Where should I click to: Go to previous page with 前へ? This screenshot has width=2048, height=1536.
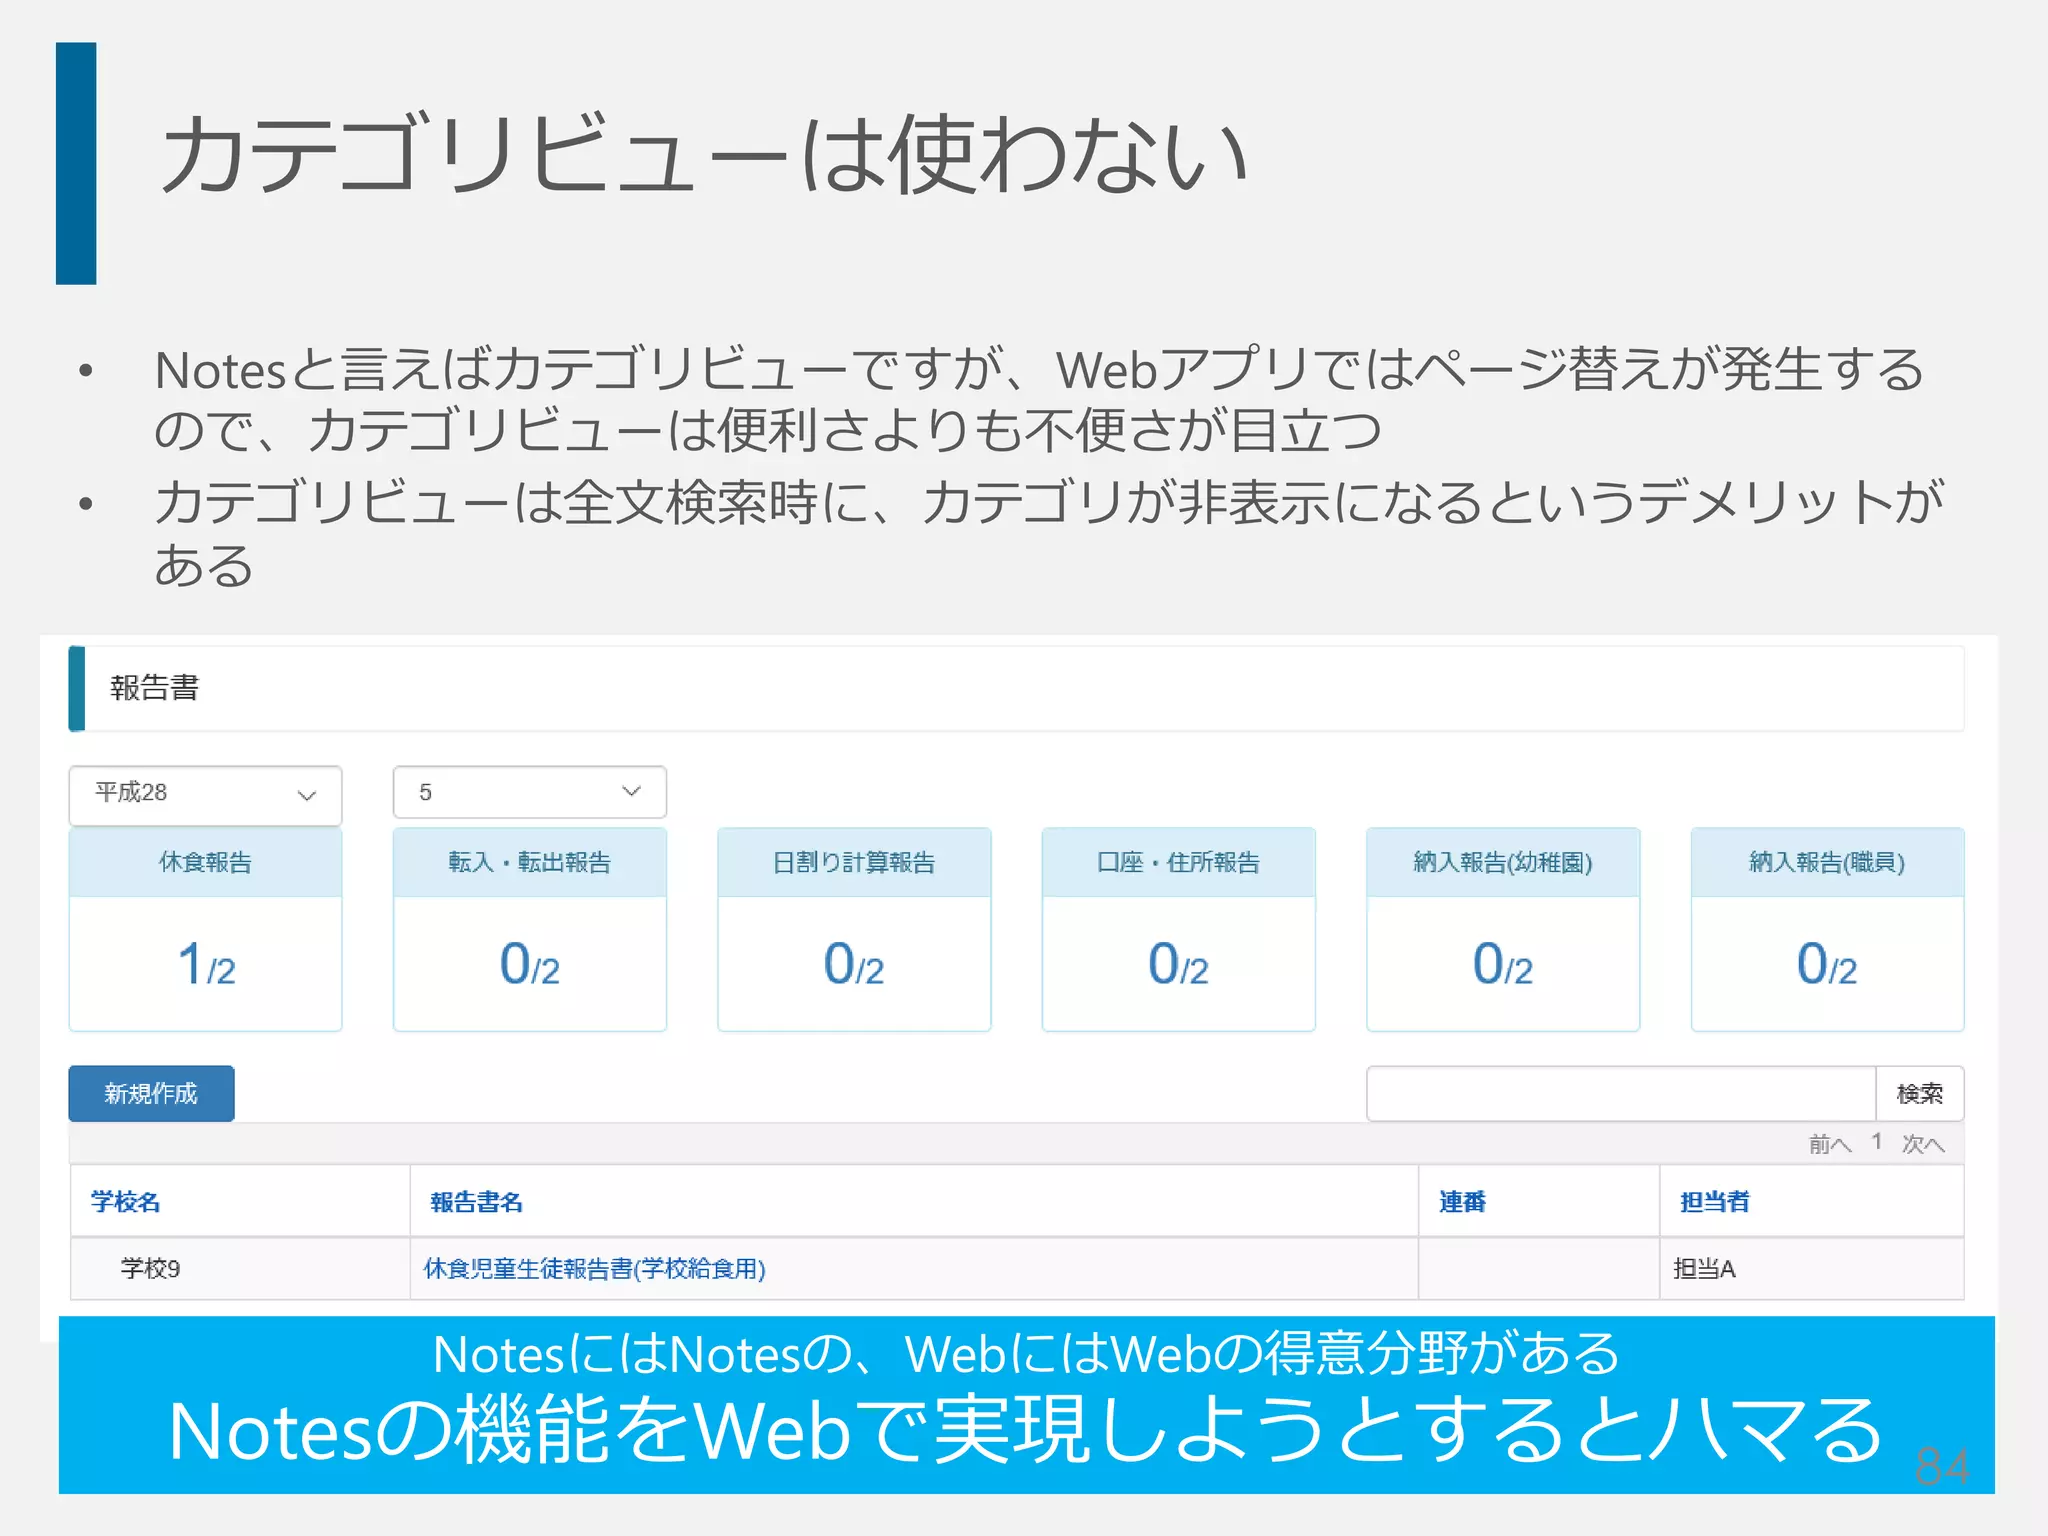coord(1830,1143)
